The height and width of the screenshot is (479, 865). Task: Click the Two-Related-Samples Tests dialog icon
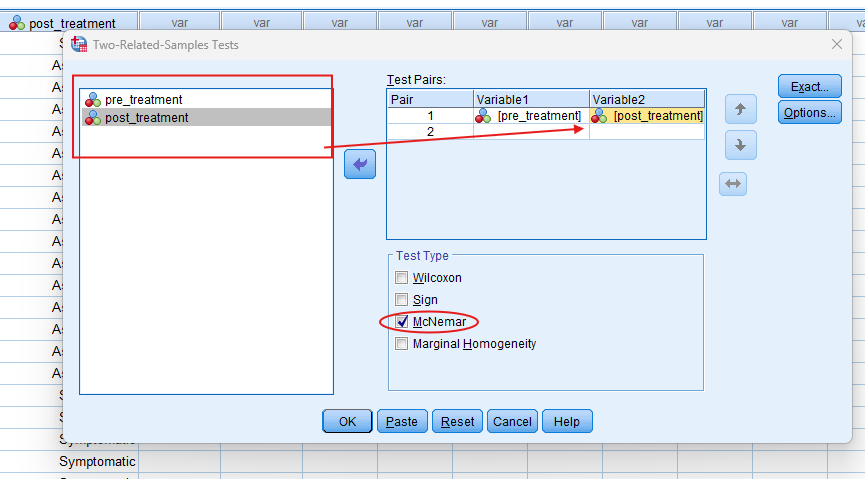pyautogui.click(x=79, y=44)
